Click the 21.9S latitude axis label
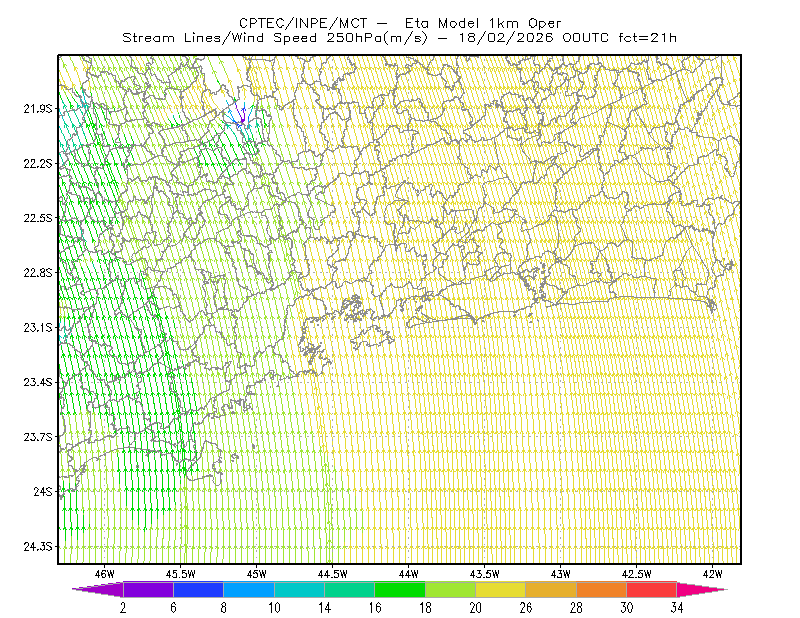Viewport: 800px width, 618px height. point(38,108)
